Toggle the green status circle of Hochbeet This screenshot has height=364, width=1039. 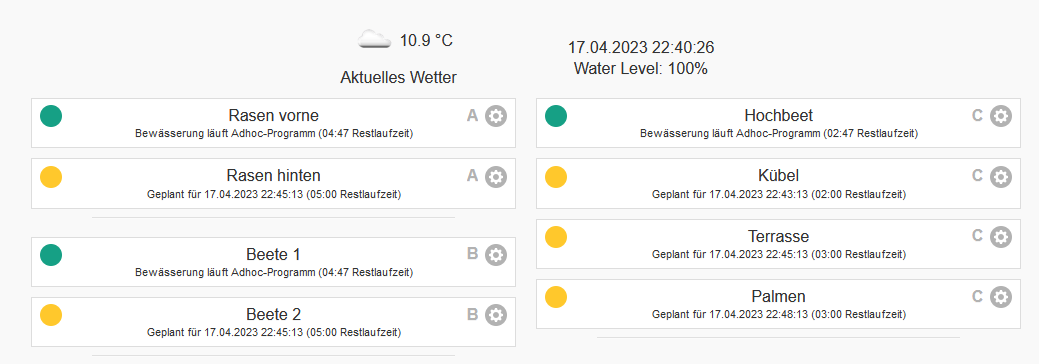coord(556,116)
